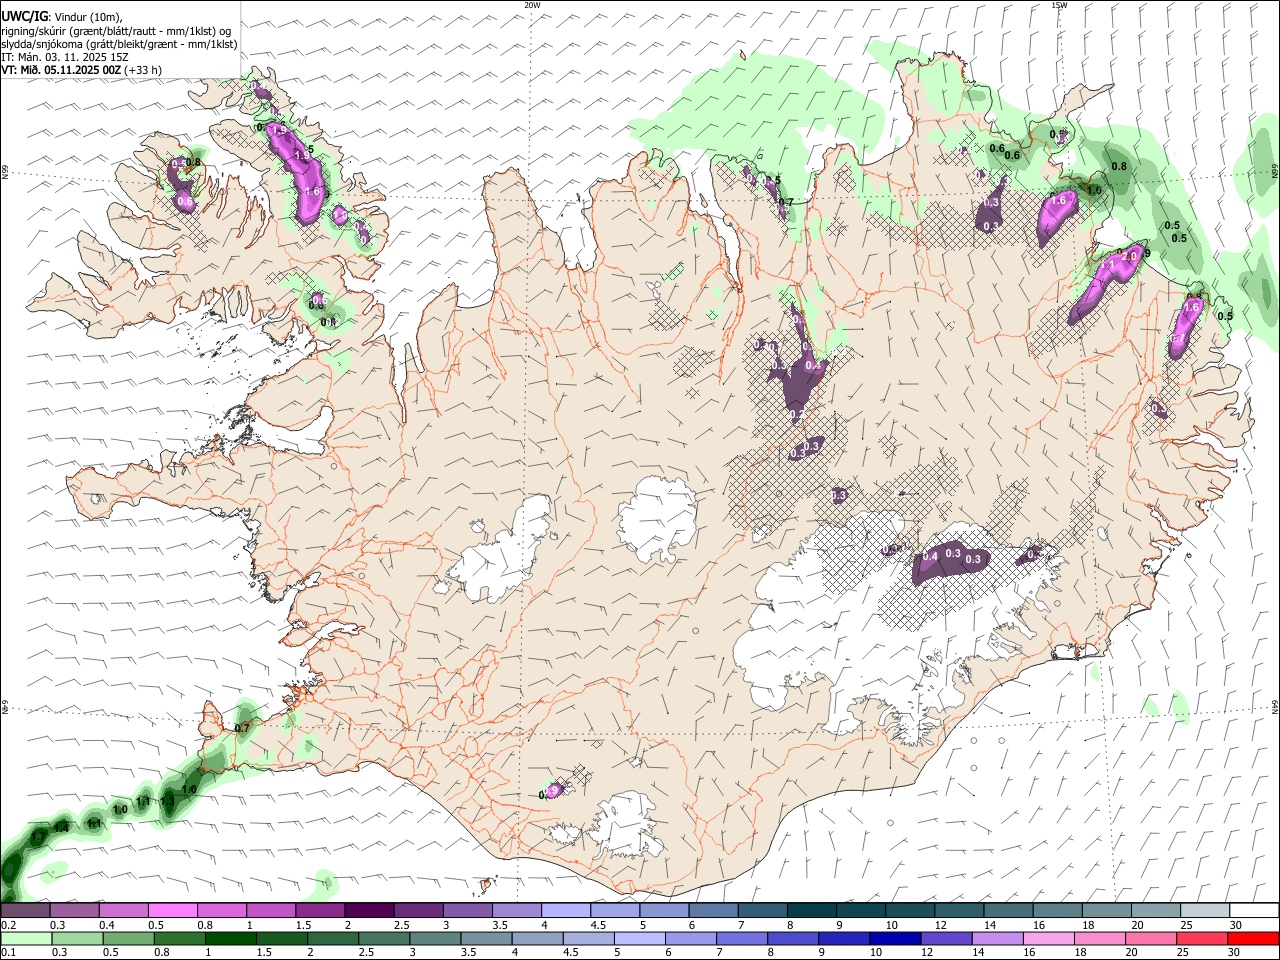Click the navy blue rain legend swatch at 10

coord(894,939)
